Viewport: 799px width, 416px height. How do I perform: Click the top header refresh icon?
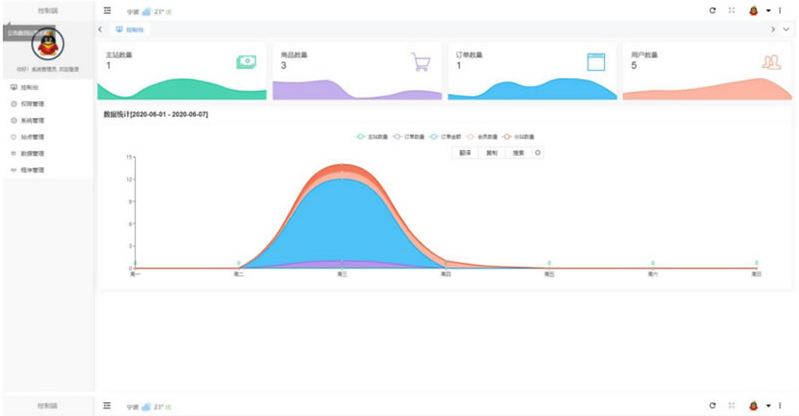pyautogui.click(x=712, y=10)
